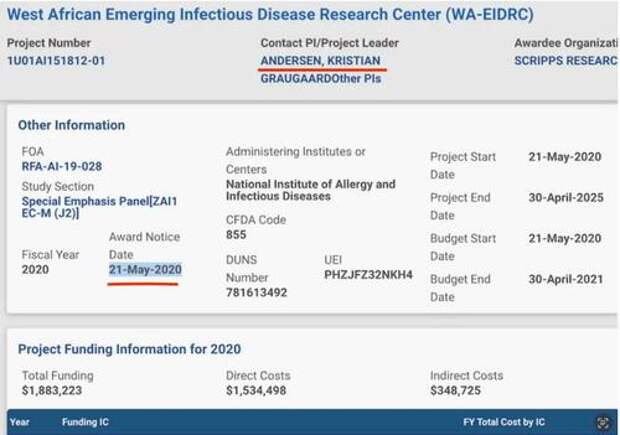Sort by the Year column header
The height and width of the screenshot is (435, 620).
[x=20, y=423]
